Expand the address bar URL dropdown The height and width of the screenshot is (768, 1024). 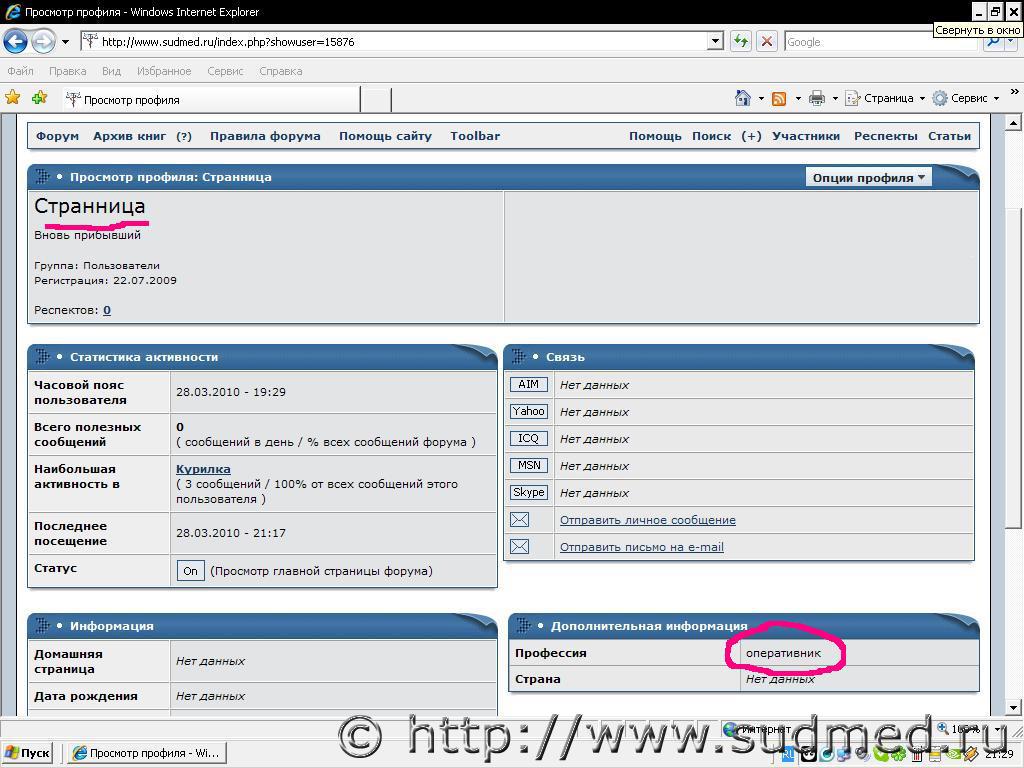pyautogui.click(x=715, y=41)
